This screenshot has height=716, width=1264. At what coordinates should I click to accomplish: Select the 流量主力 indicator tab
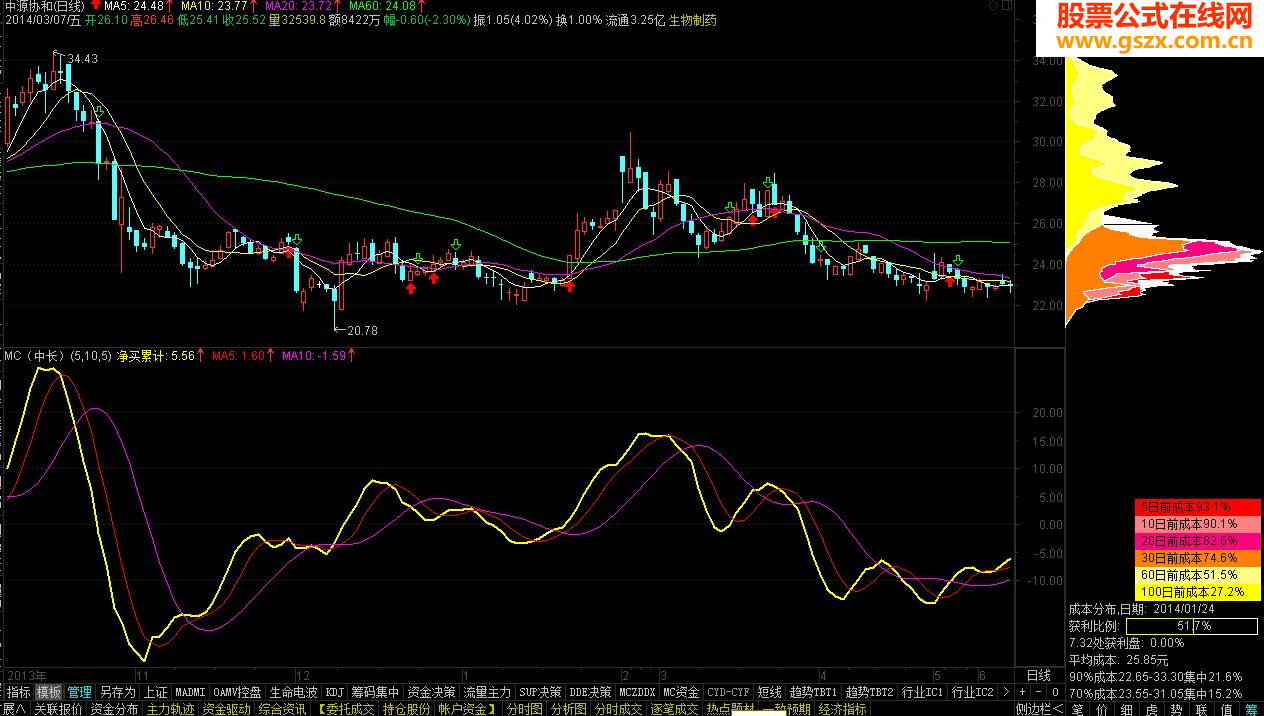pyautogui.click(x=487, y=692)
